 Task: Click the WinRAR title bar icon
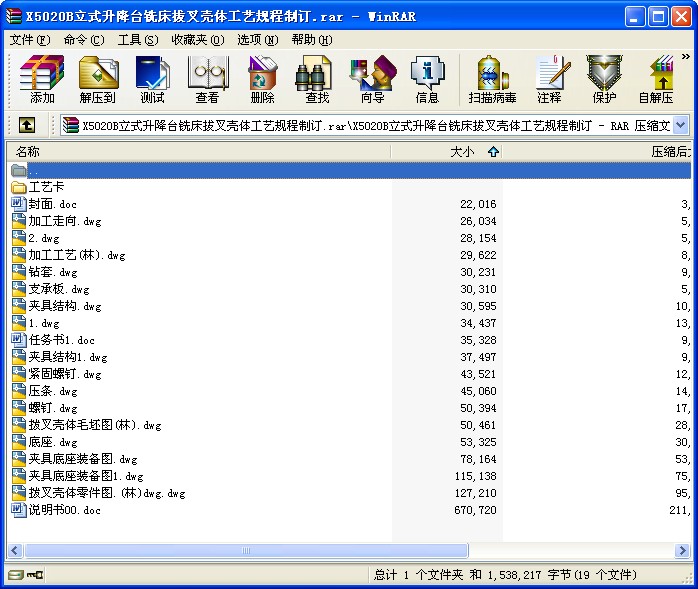pos(13,16)
